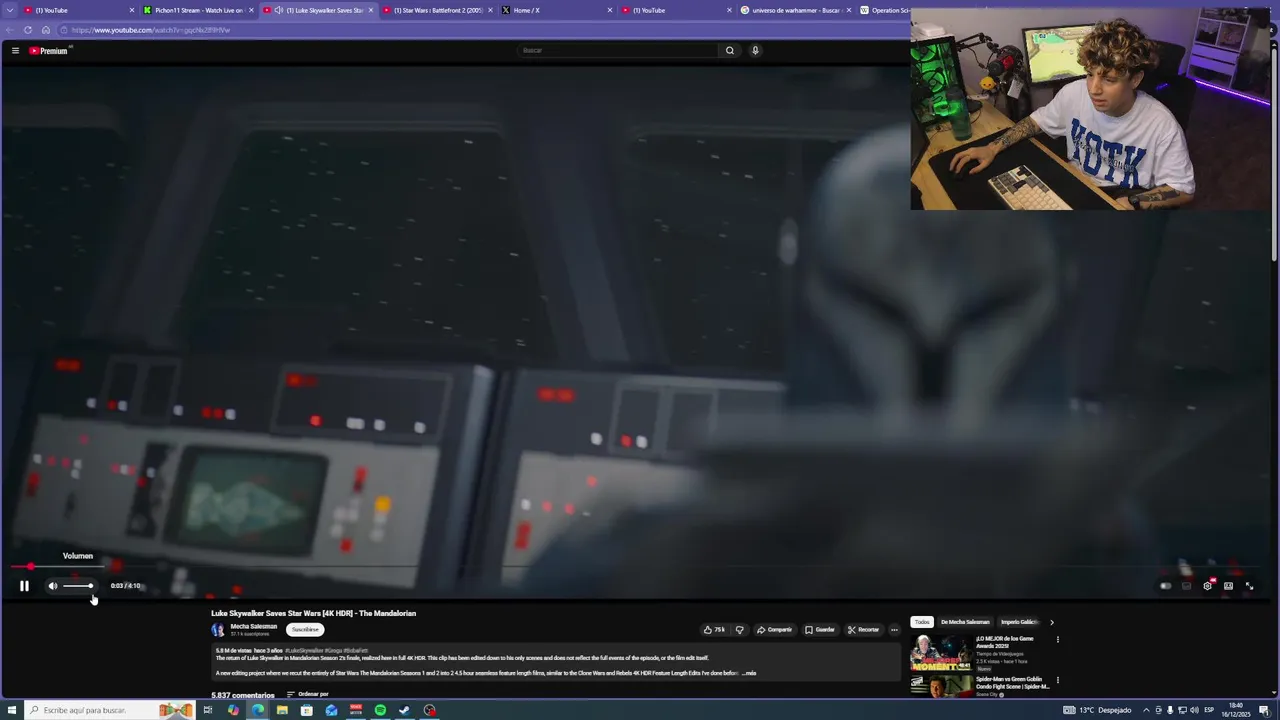Close the Home / X tab
The height and width of the screenshot is (720, 1280).
tap(610, 10)
